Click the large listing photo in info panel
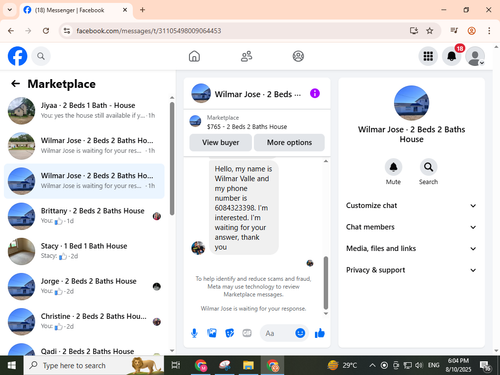Viewport: 500px width, 375px height. coord(411,103)
